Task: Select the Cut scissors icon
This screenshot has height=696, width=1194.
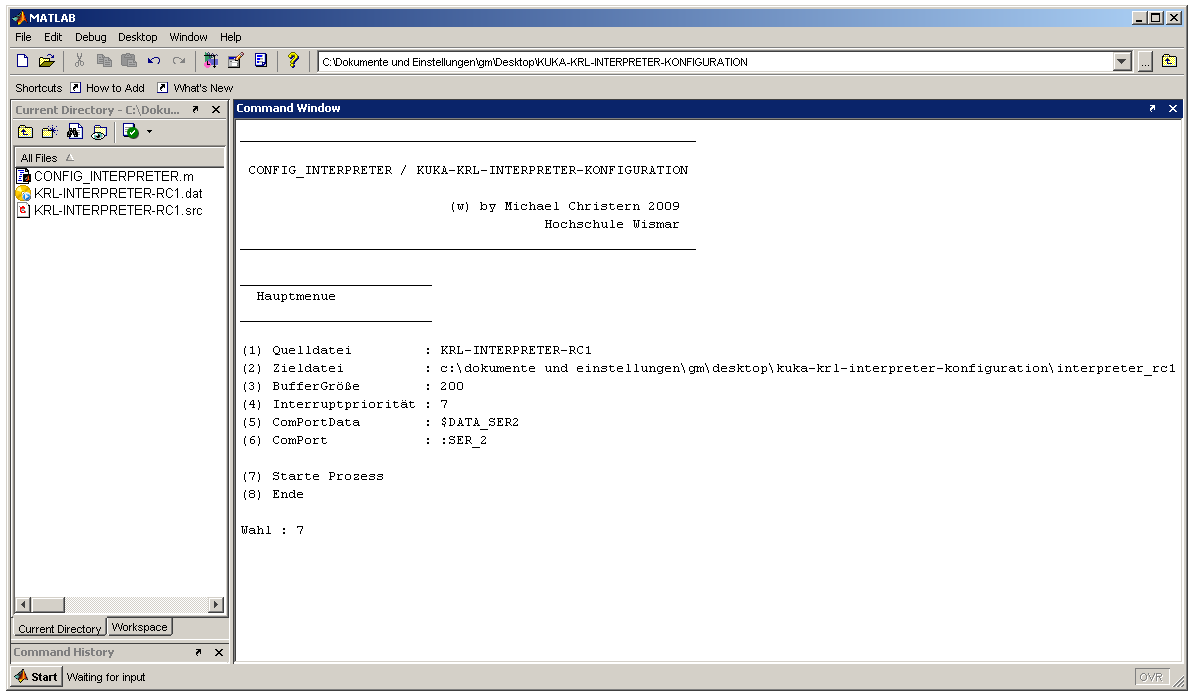Action: point(77,60)
